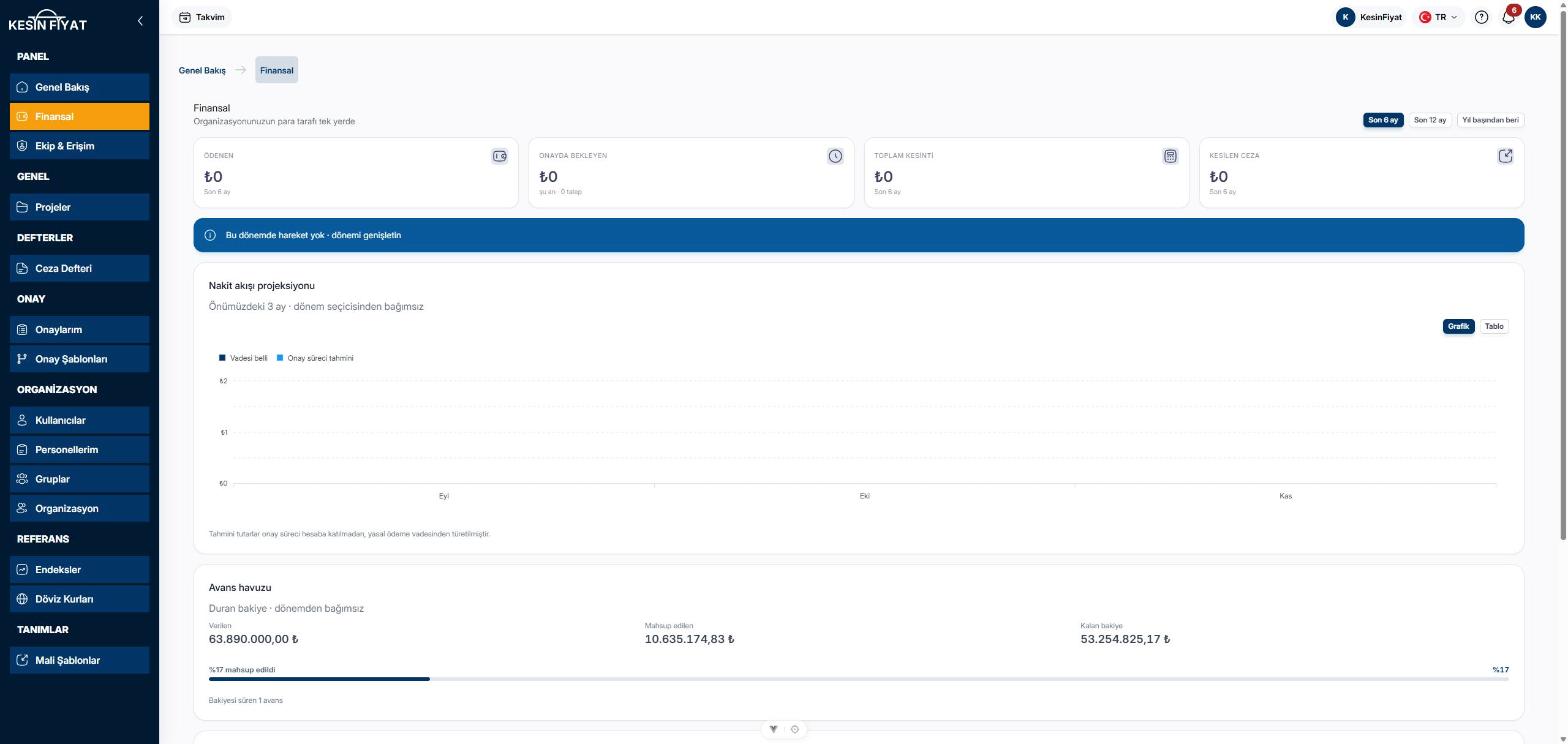Image resolution: width=1568 pixels, height=744 pixels.
Task: Click the info icon in the blue banner
Action: (x=210, y=235)
